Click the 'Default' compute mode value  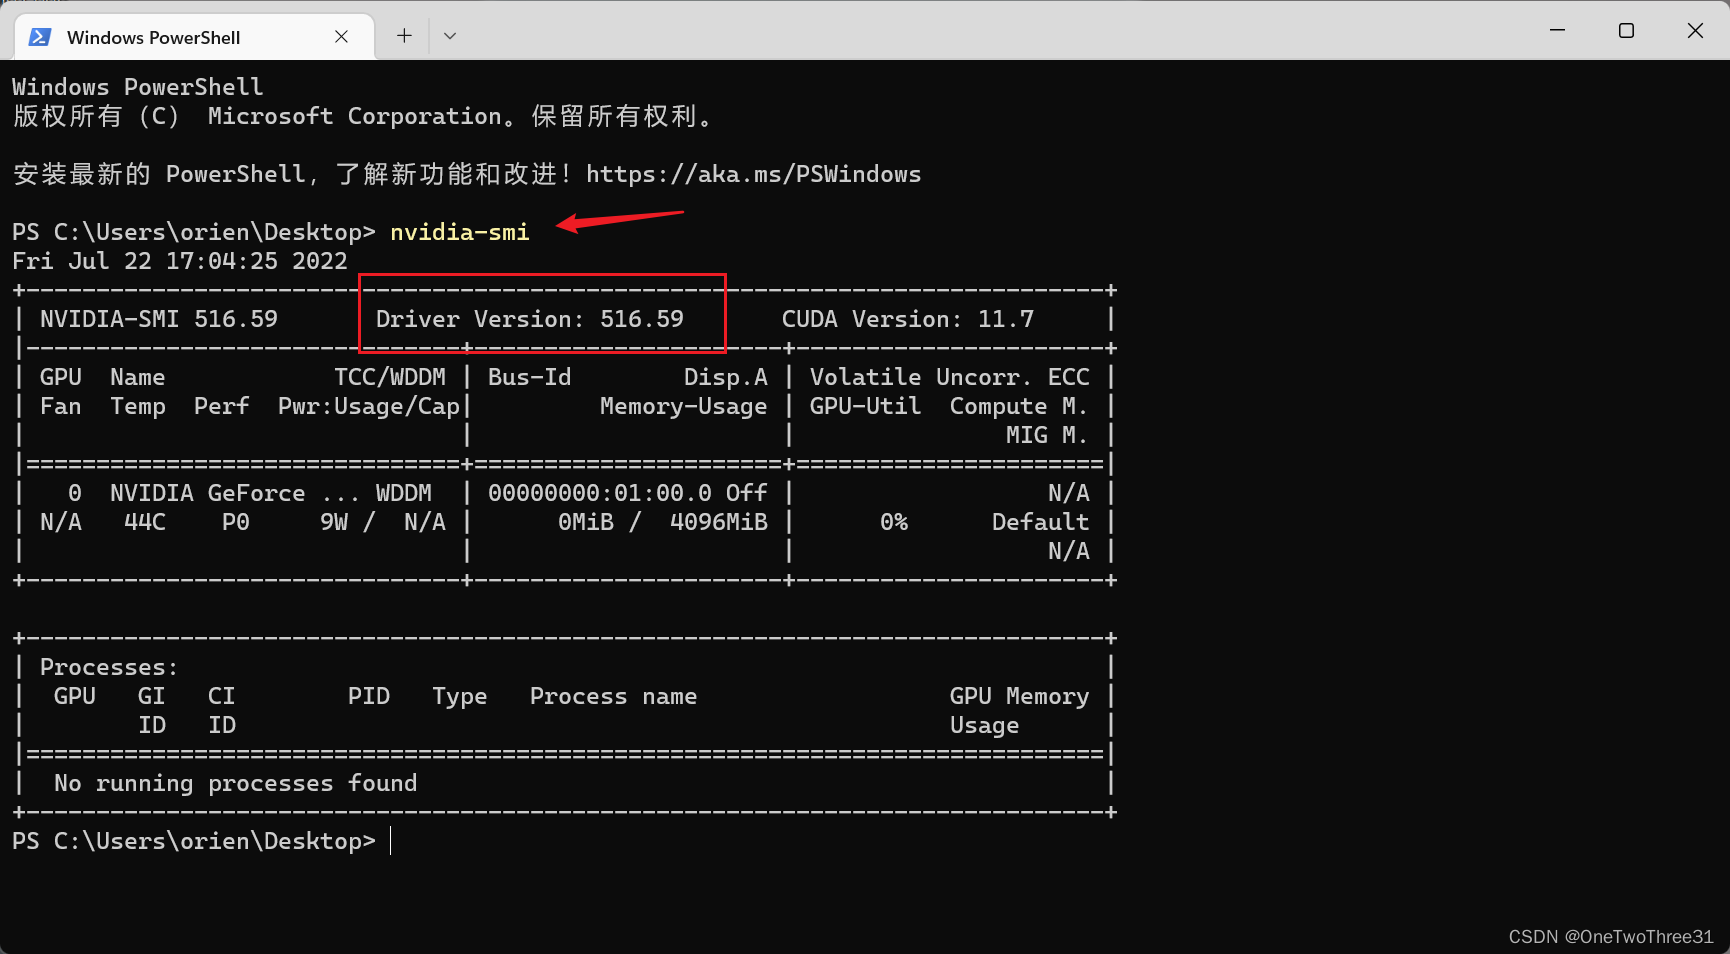point(1040,522)
